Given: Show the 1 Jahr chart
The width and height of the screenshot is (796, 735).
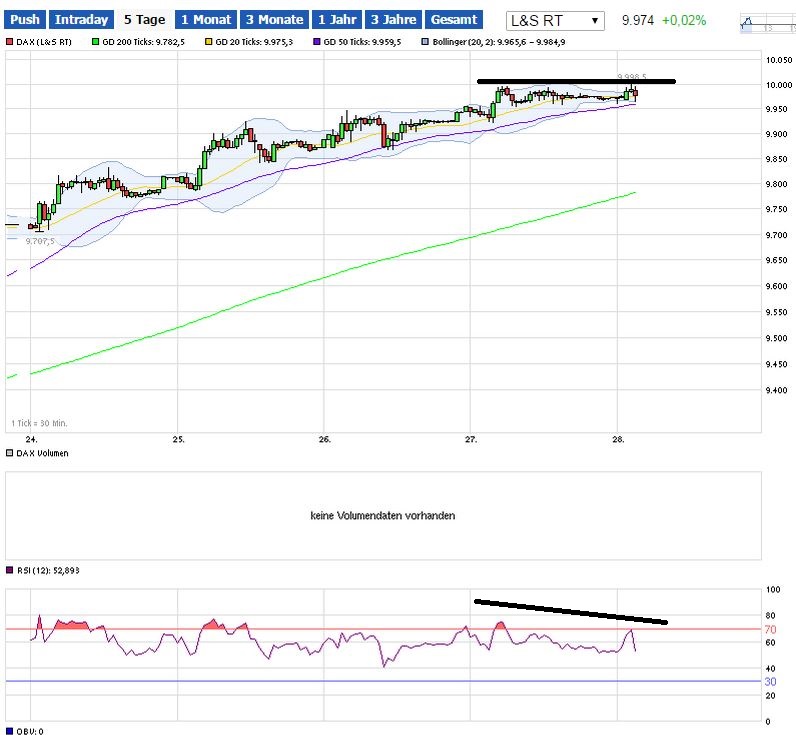Looking at the screenshot, I should click(337, 20).
